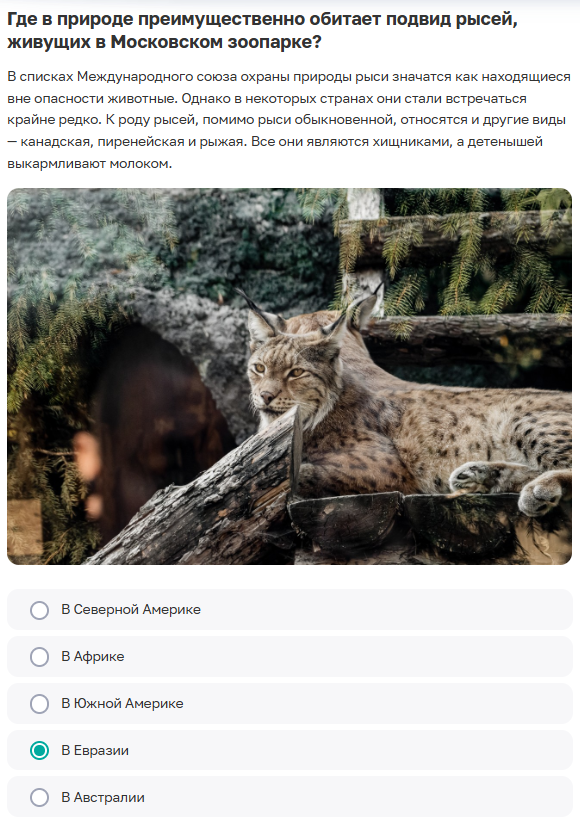
Task: Click the selected В Евразии radio button
Action: [x=40, y=751]
